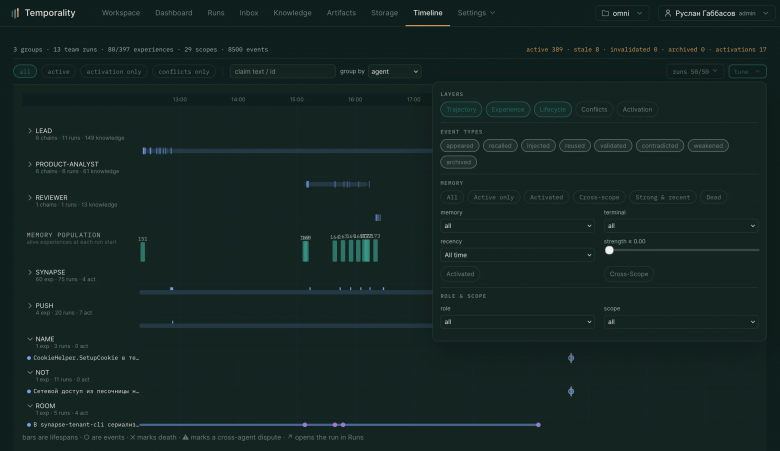Toggle the Conflicts layer chip
780x451 pixels.
tap(594, 109)
